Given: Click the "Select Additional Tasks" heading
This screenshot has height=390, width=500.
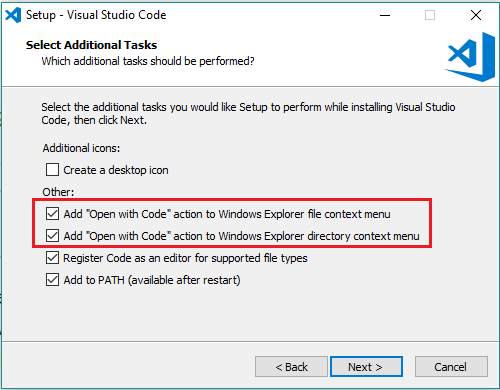Looking at the screenshot, I should click(91, 45).
